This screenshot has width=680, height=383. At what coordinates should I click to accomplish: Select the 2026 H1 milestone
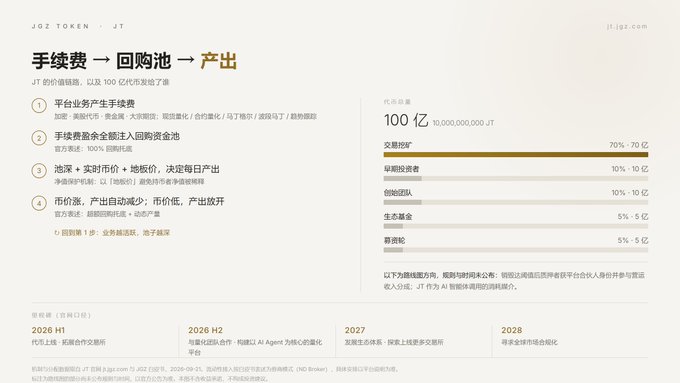click(48, 330)
